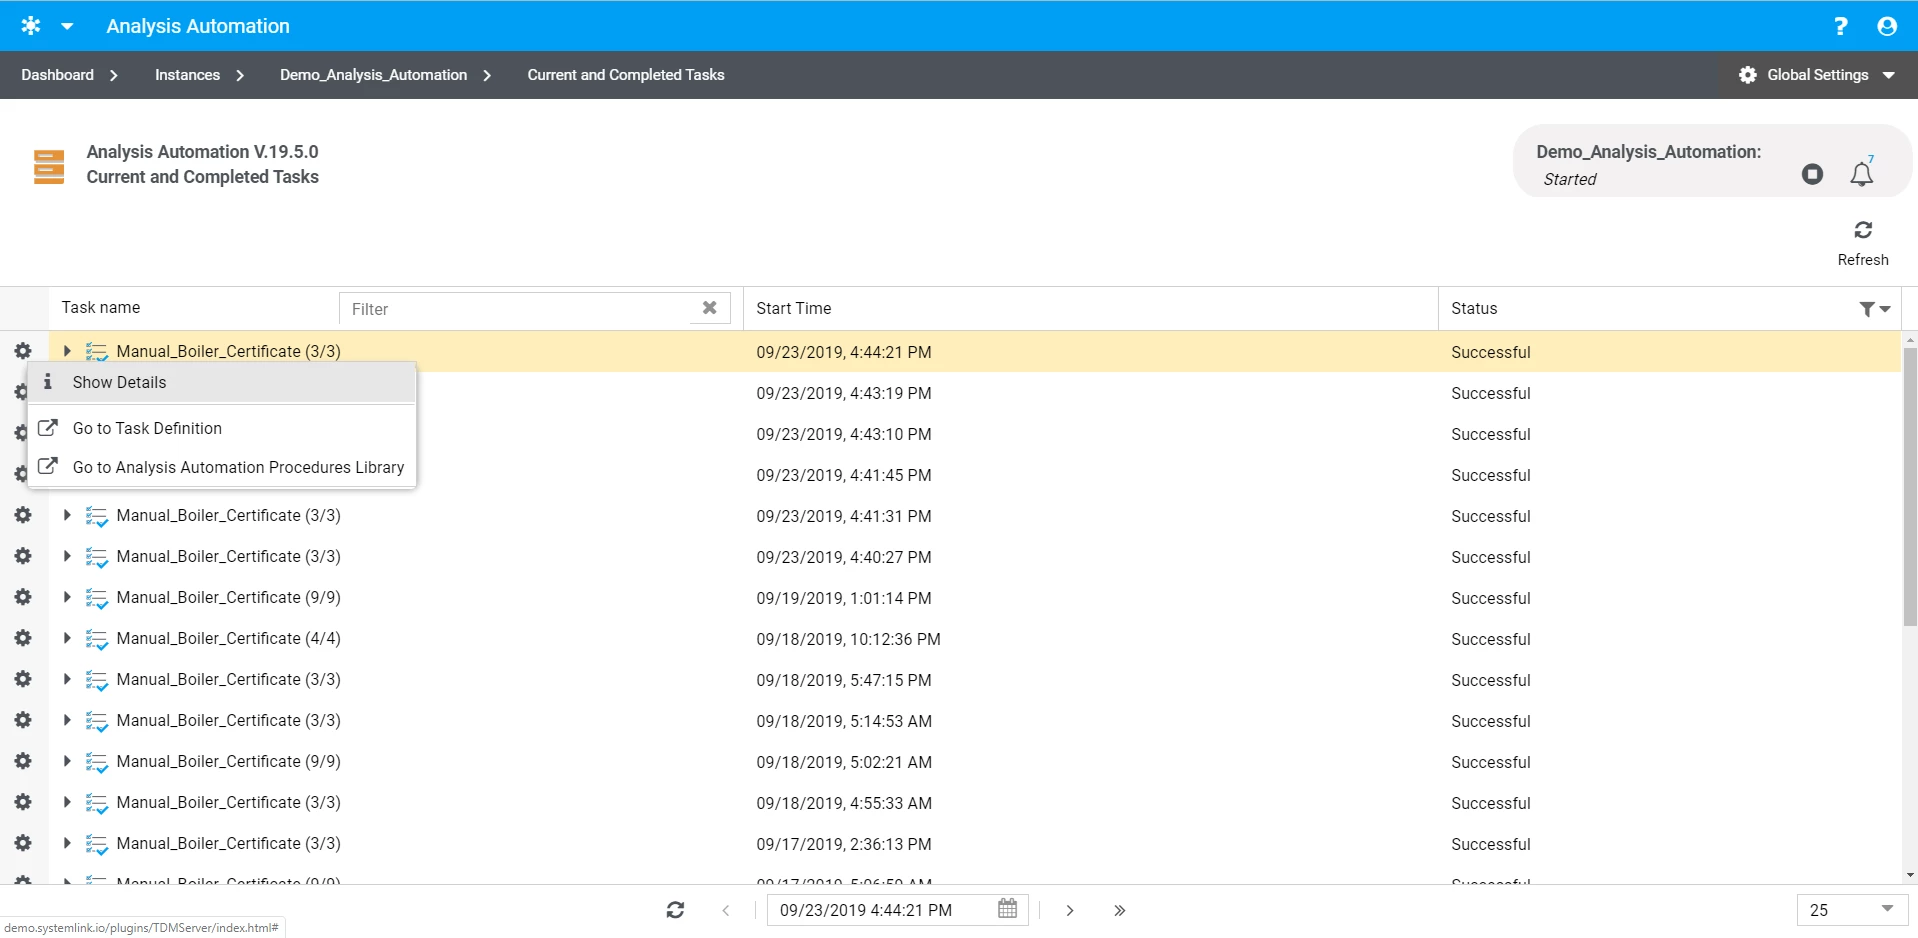The width and height of the screenshot is (1918, 938).
Task: Open the help question mark icon
Action: coord(1840,26)
